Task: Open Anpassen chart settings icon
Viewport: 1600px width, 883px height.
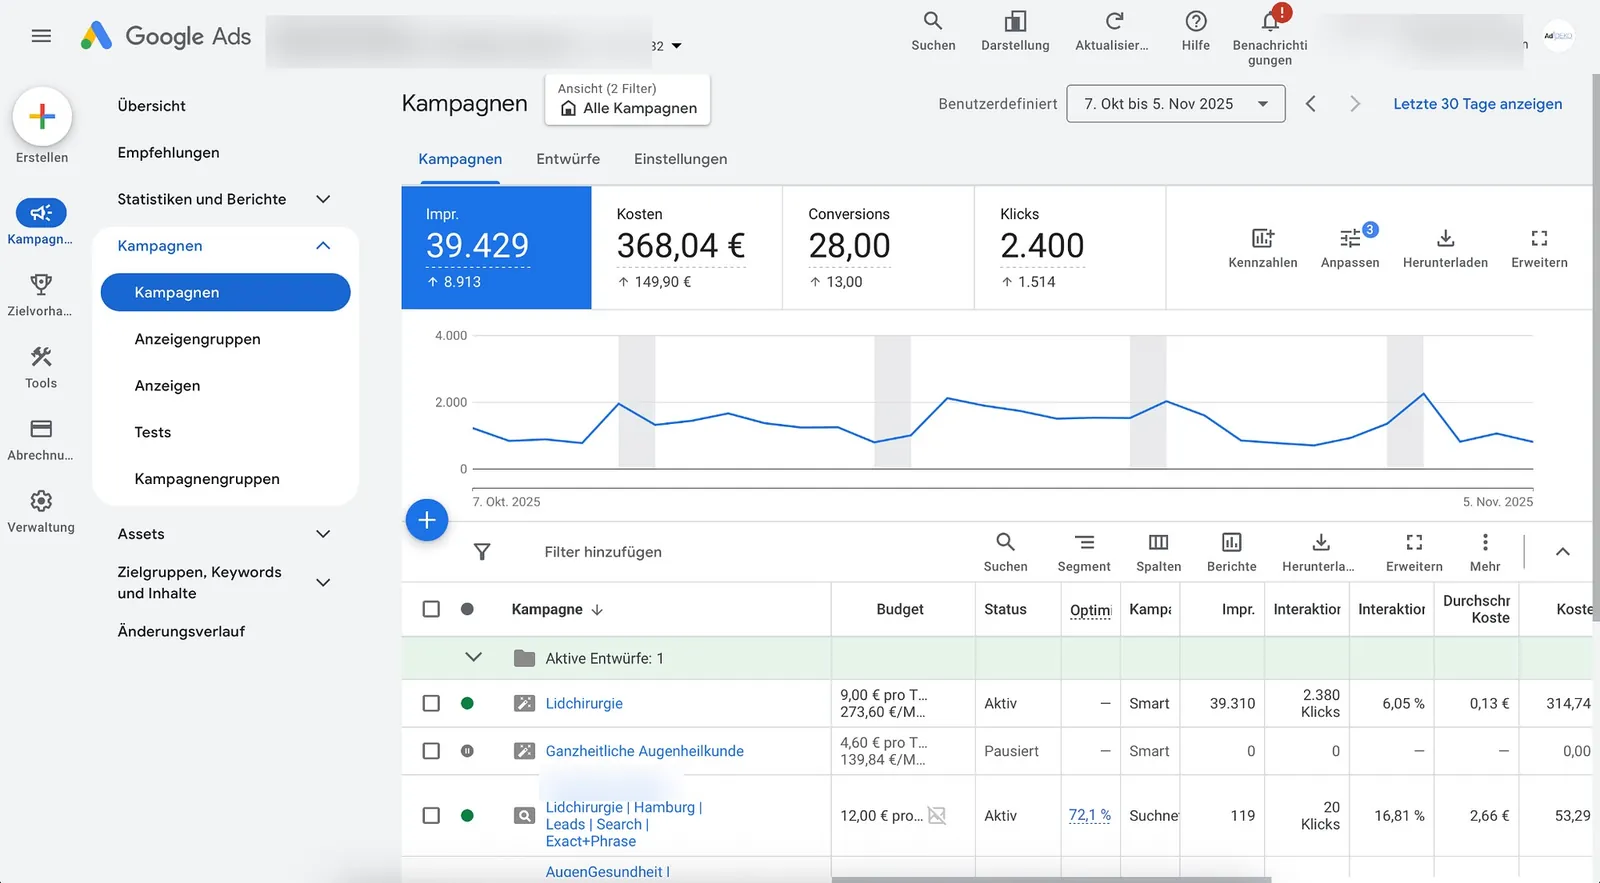Action: click(1350, 238)
